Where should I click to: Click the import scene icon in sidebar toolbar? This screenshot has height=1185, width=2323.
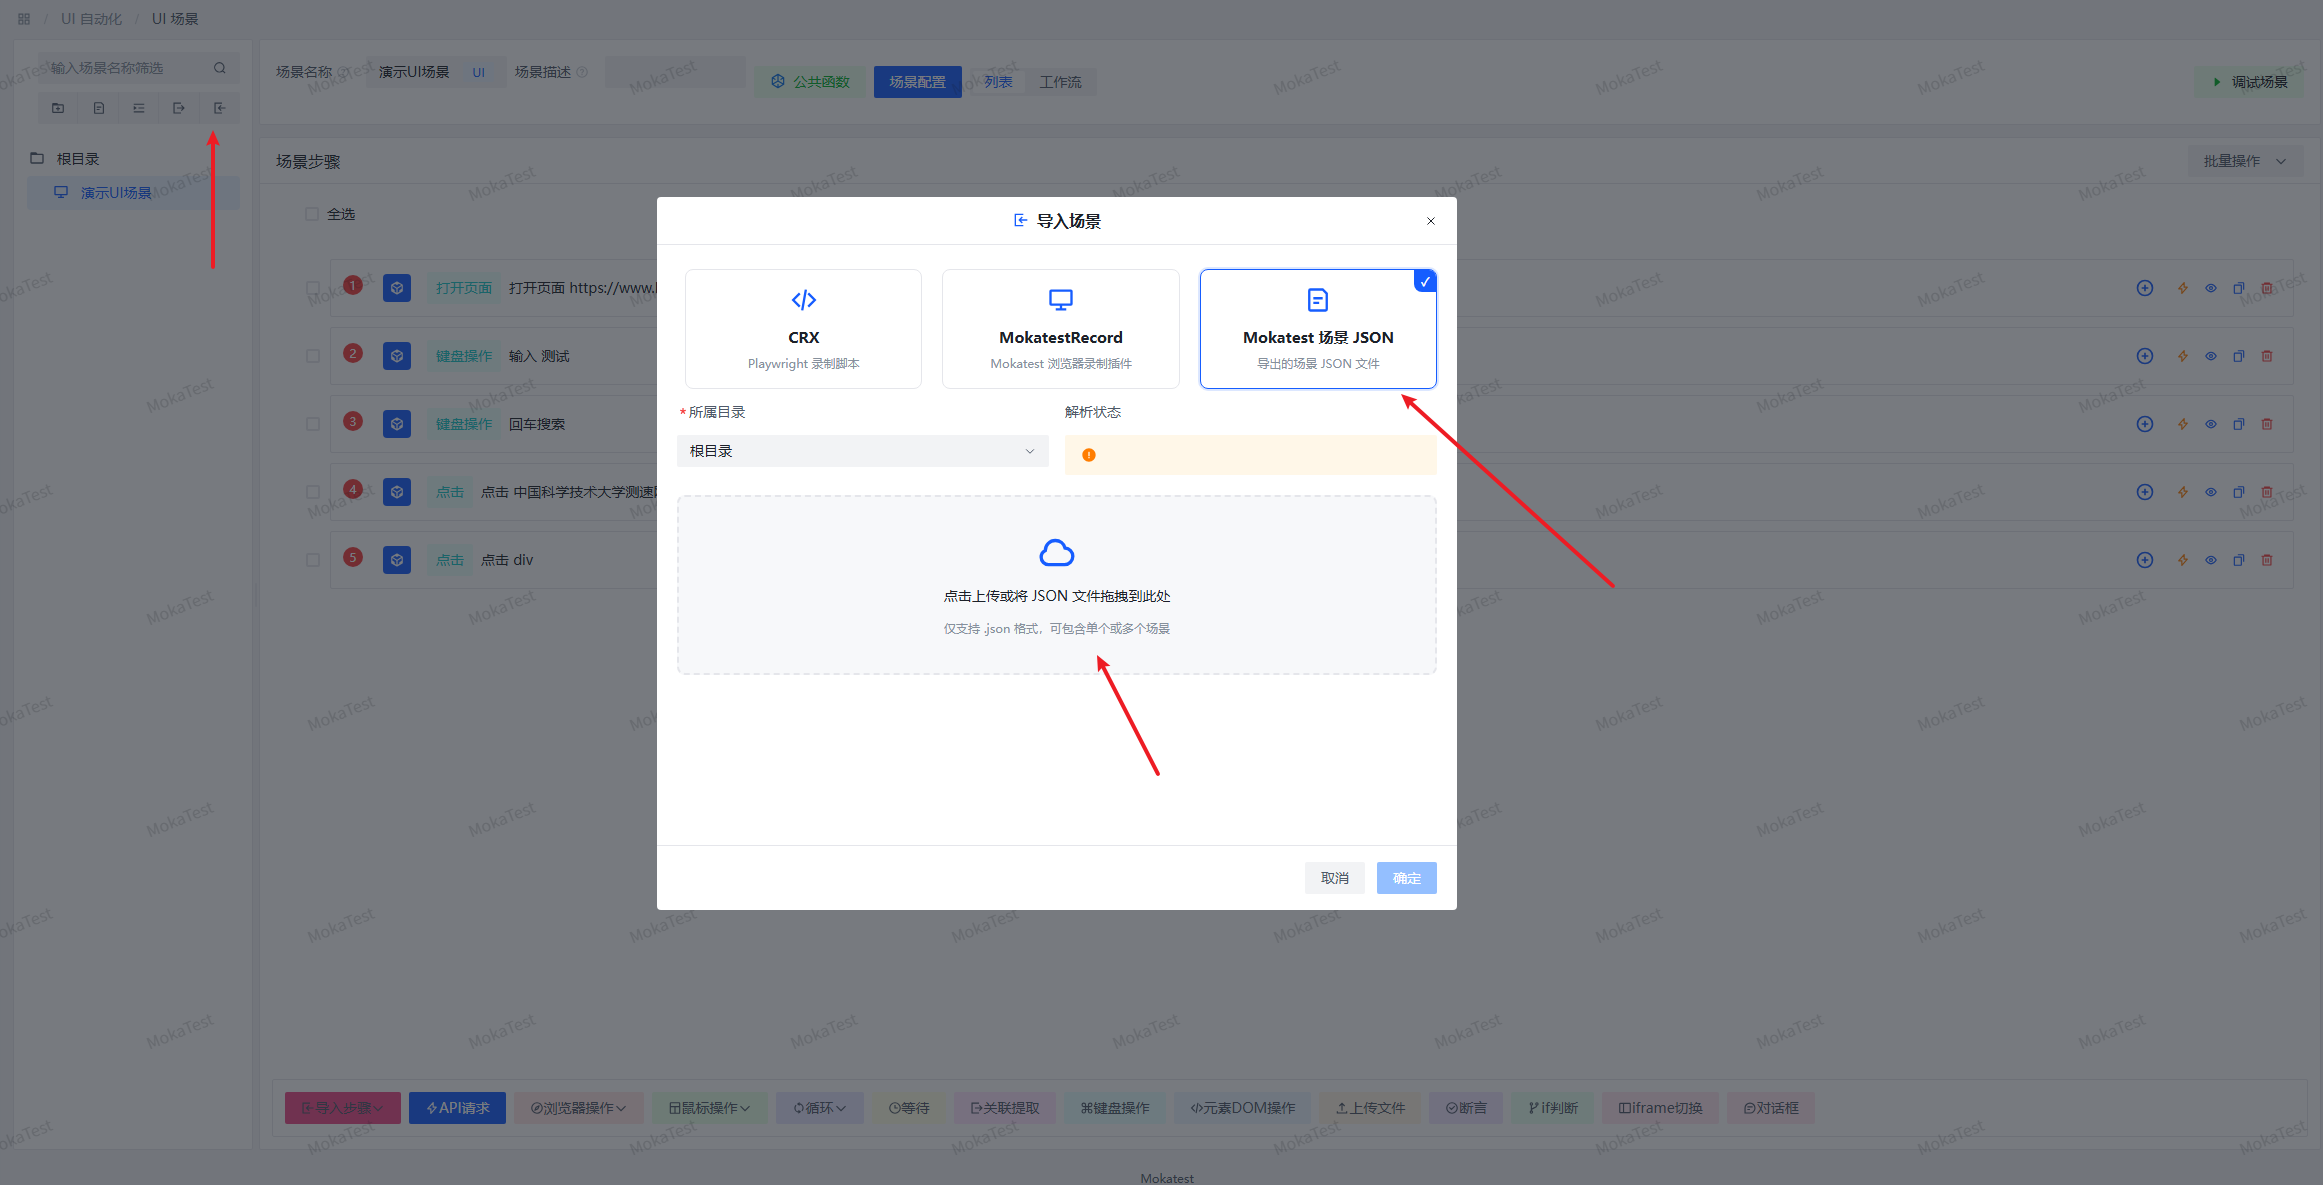coord(219,108)
